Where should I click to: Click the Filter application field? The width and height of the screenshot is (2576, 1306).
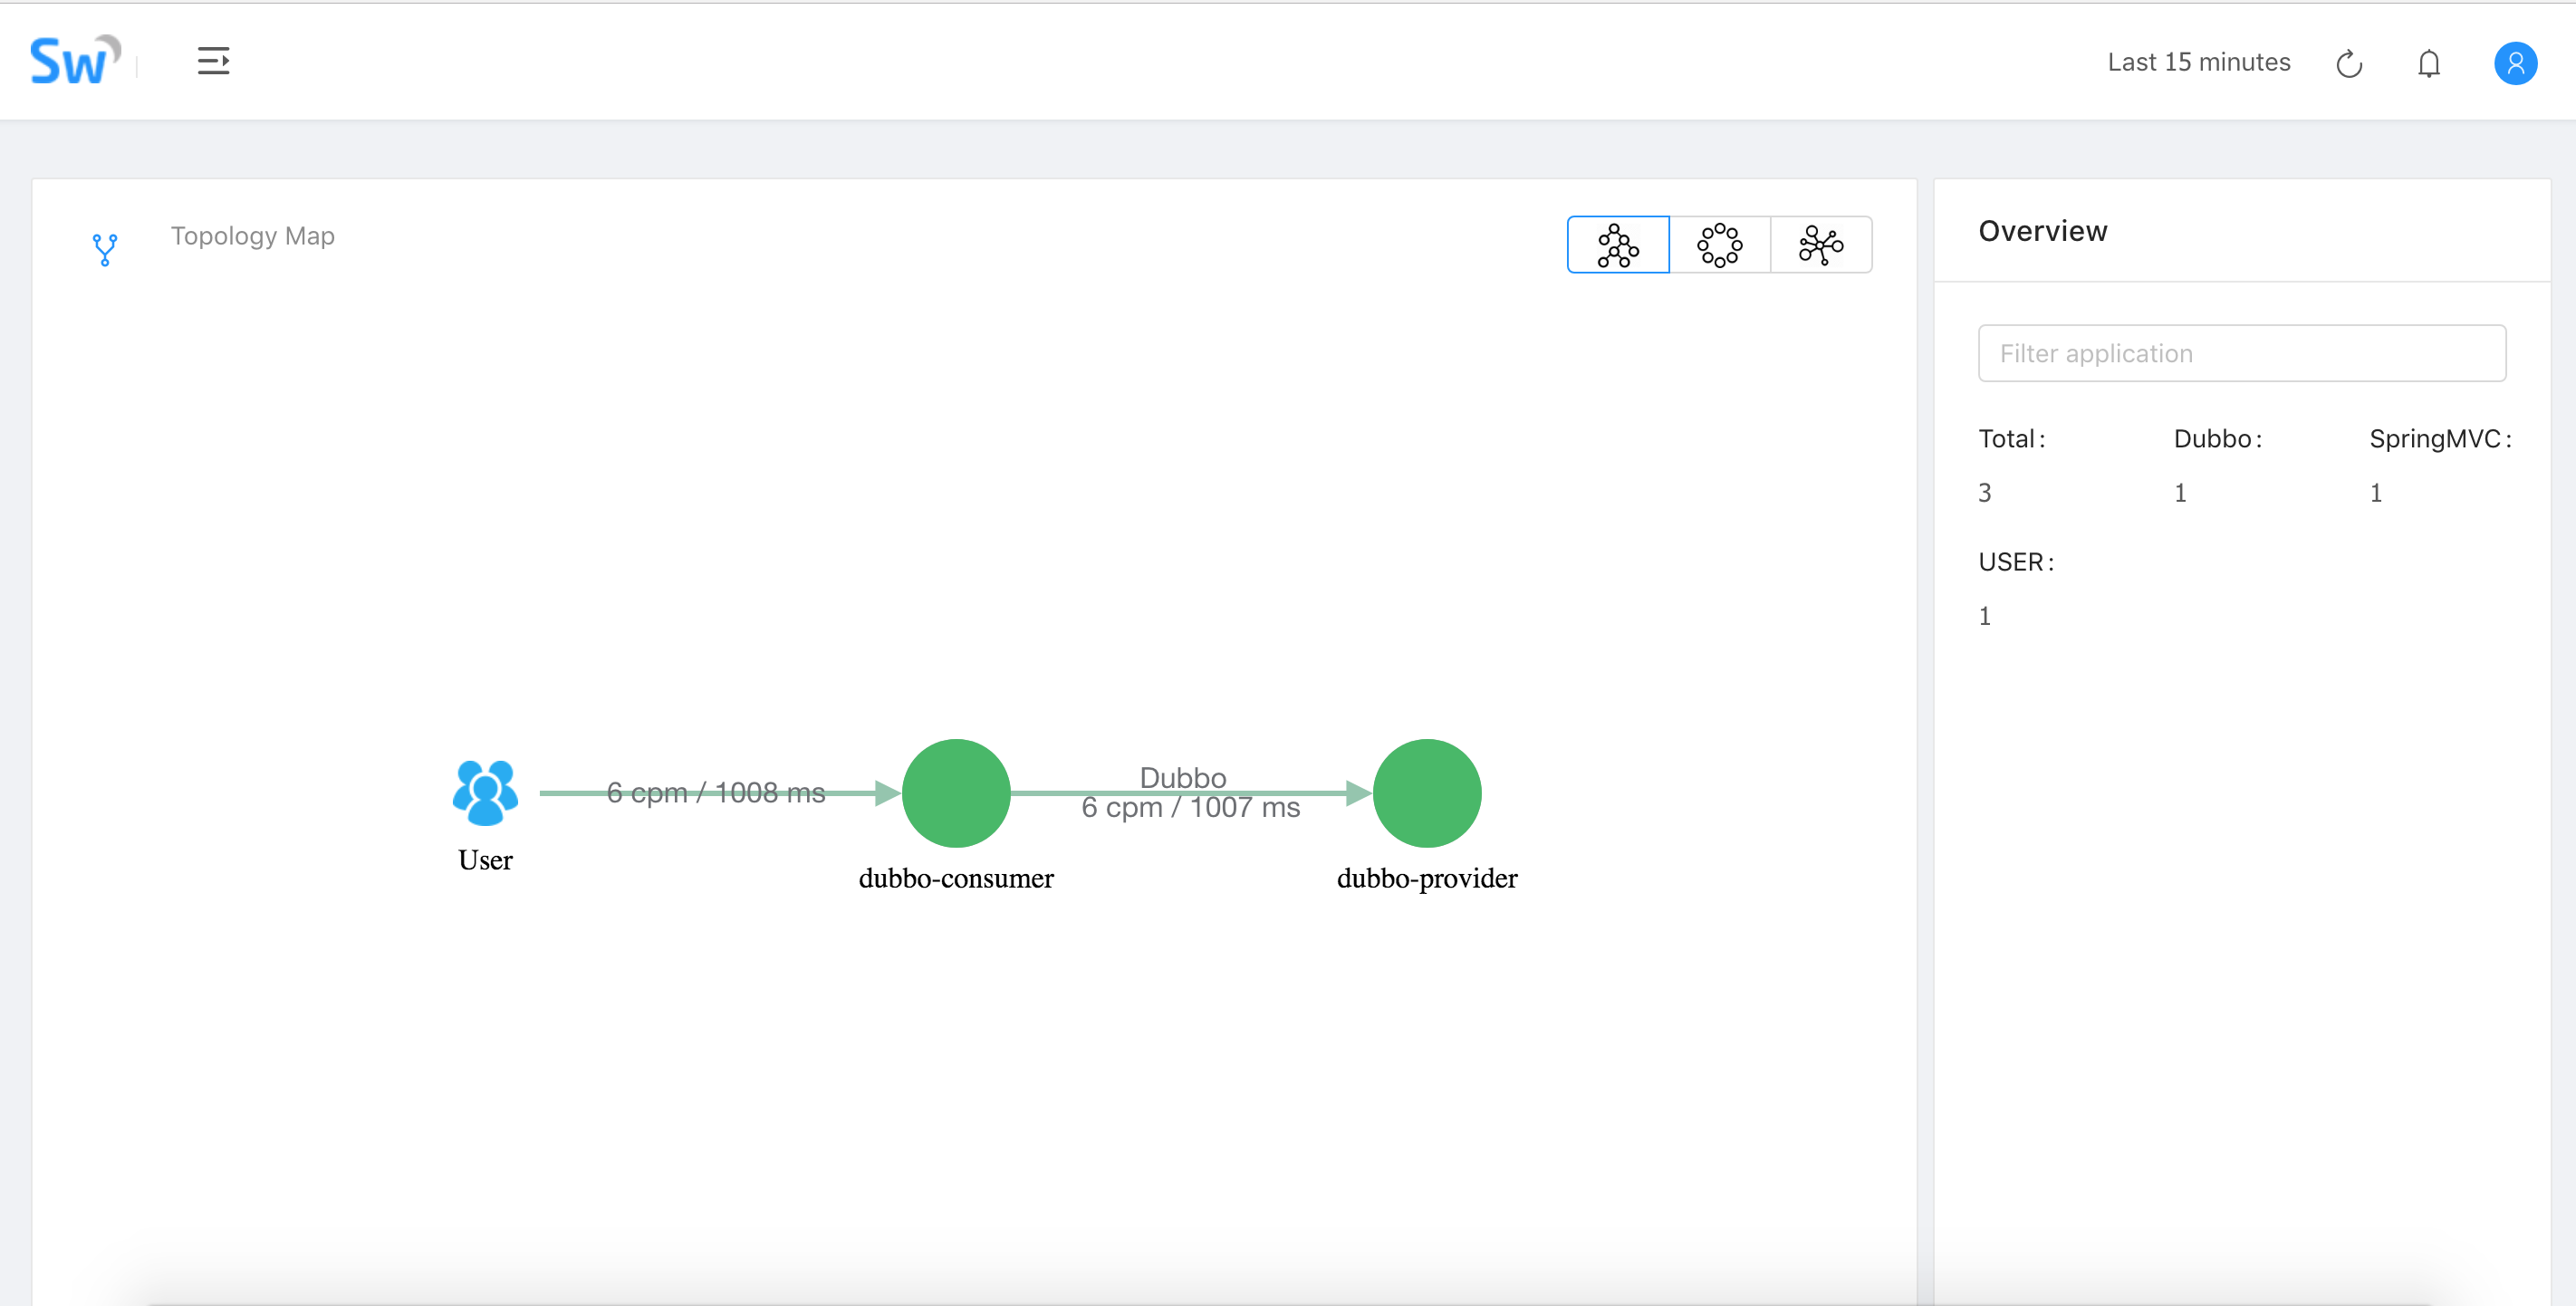click(2241, 353)
